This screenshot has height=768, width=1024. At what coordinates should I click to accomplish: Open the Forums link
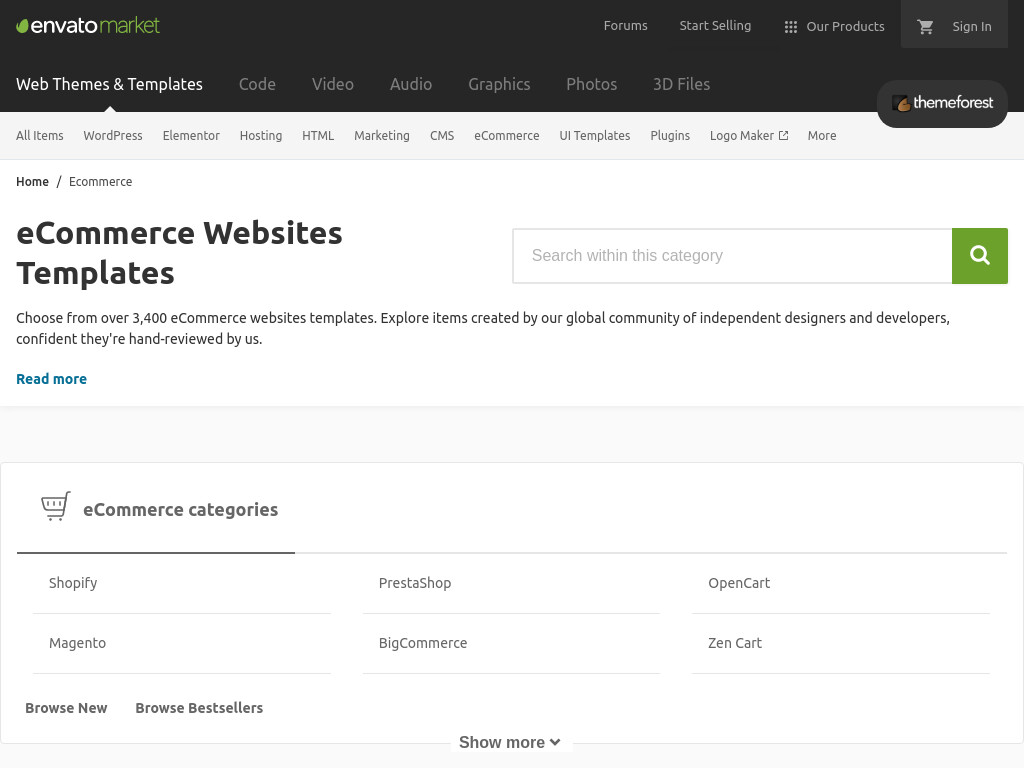[625, 25]
